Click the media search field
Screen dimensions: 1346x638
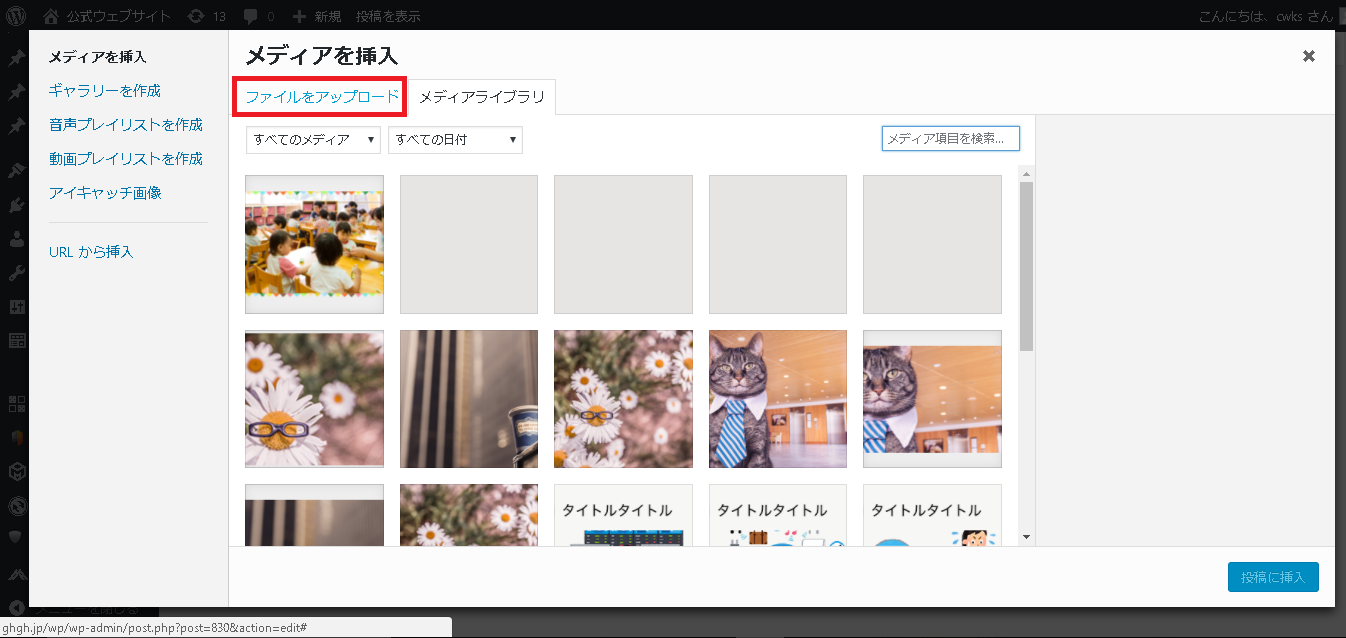point(951,138)
